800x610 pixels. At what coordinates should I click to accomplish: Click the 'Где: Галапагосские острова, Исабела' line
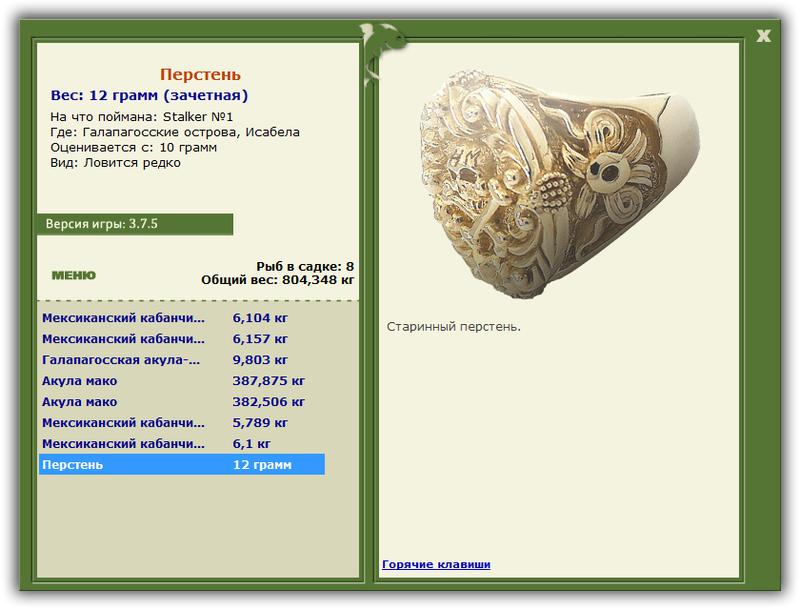(174, 132)
